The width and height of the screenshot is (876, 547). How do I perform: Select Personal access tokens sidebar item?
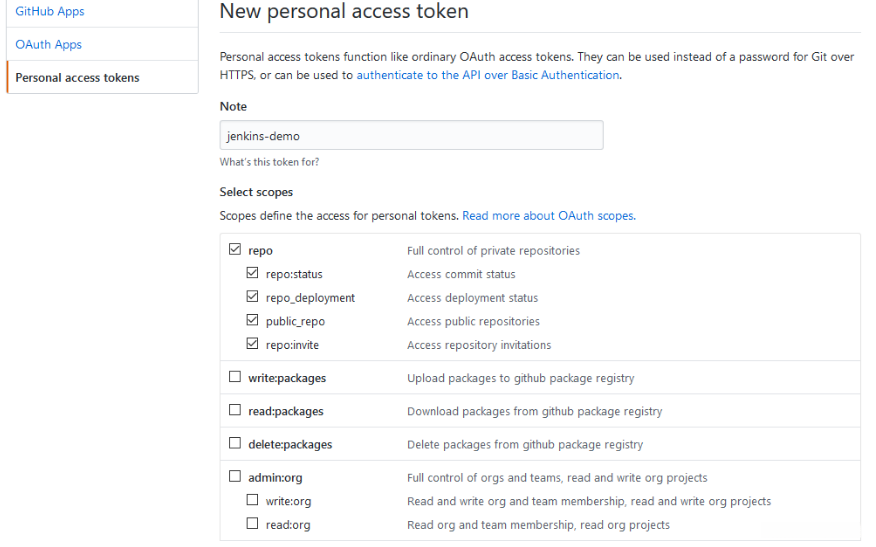click(77, 77)
